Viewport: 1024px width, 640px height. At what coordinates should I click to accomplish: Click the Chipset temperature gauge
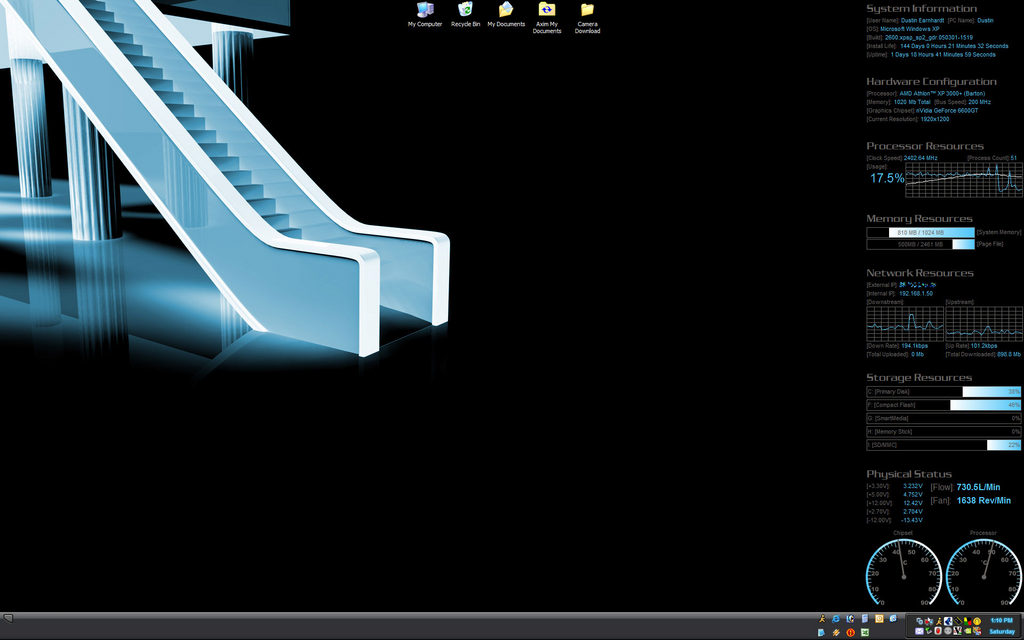tap(904, 572)
